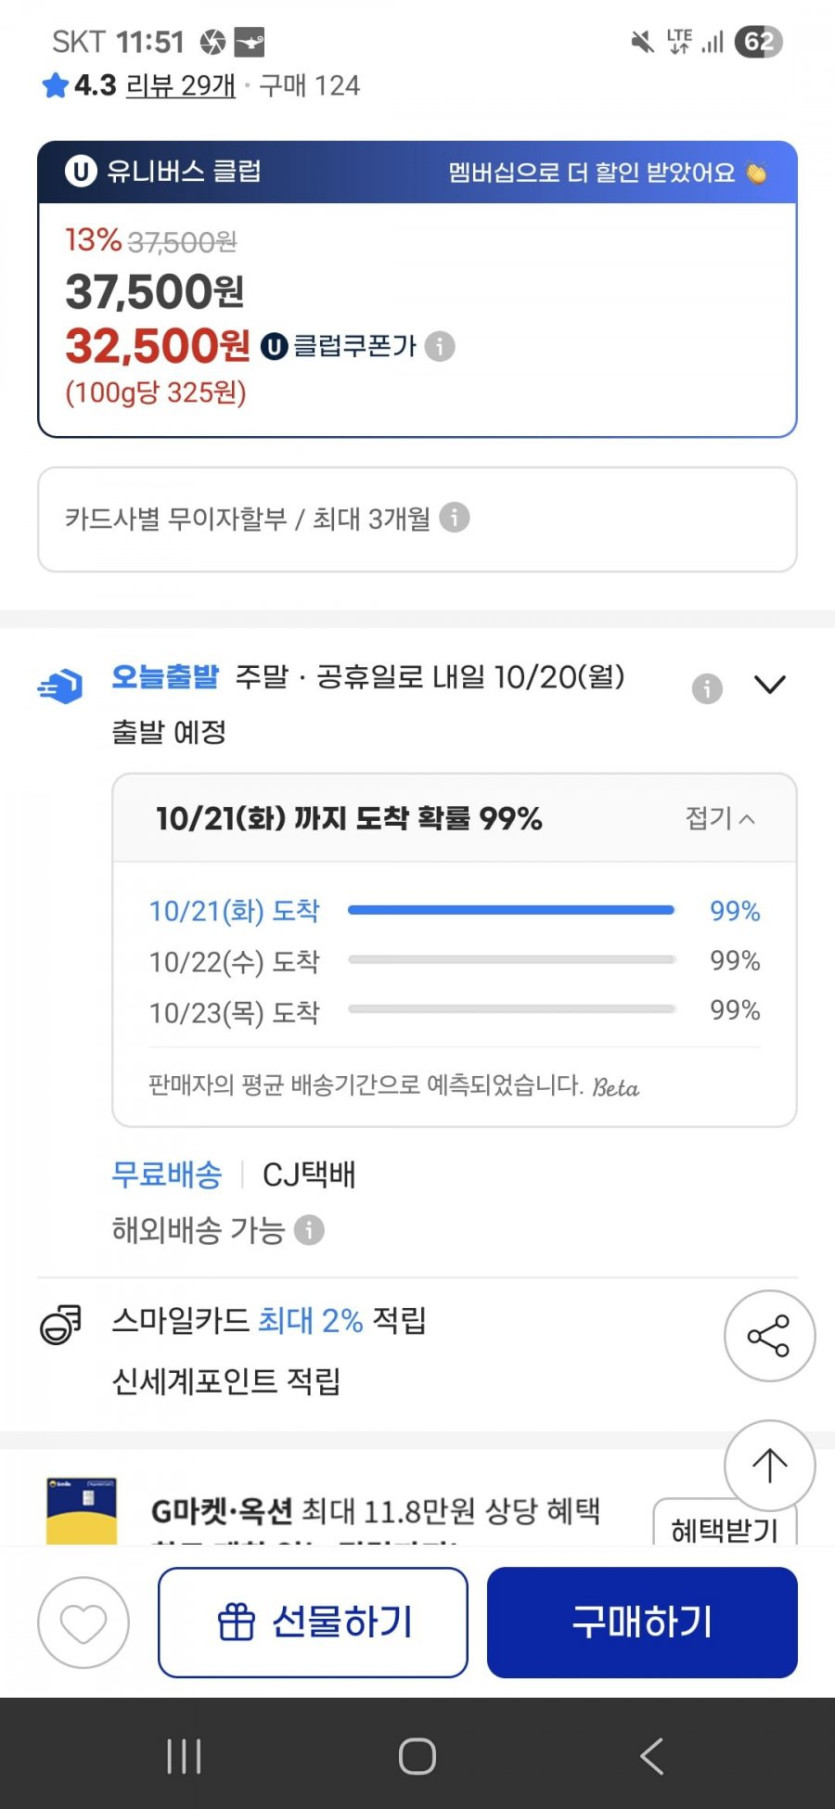Tap the 유니버스 클럽 membership banner
This screenshot has height=1809, width=835.
pyautogui.click(x=417, y=172)
